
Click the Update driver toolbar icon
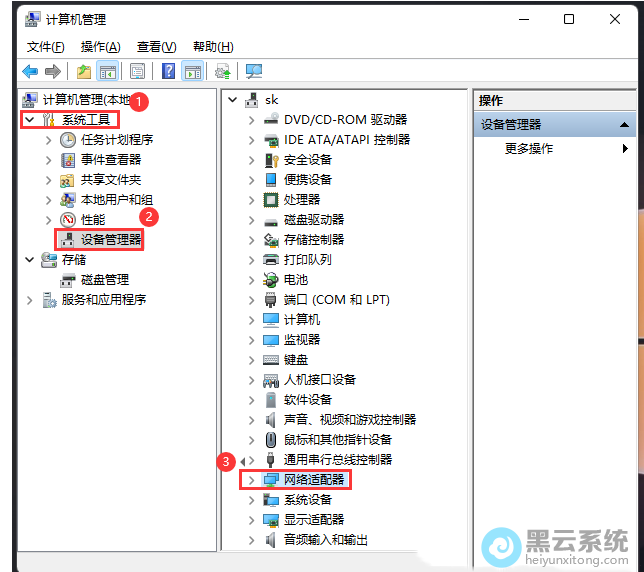coord(222,71)
